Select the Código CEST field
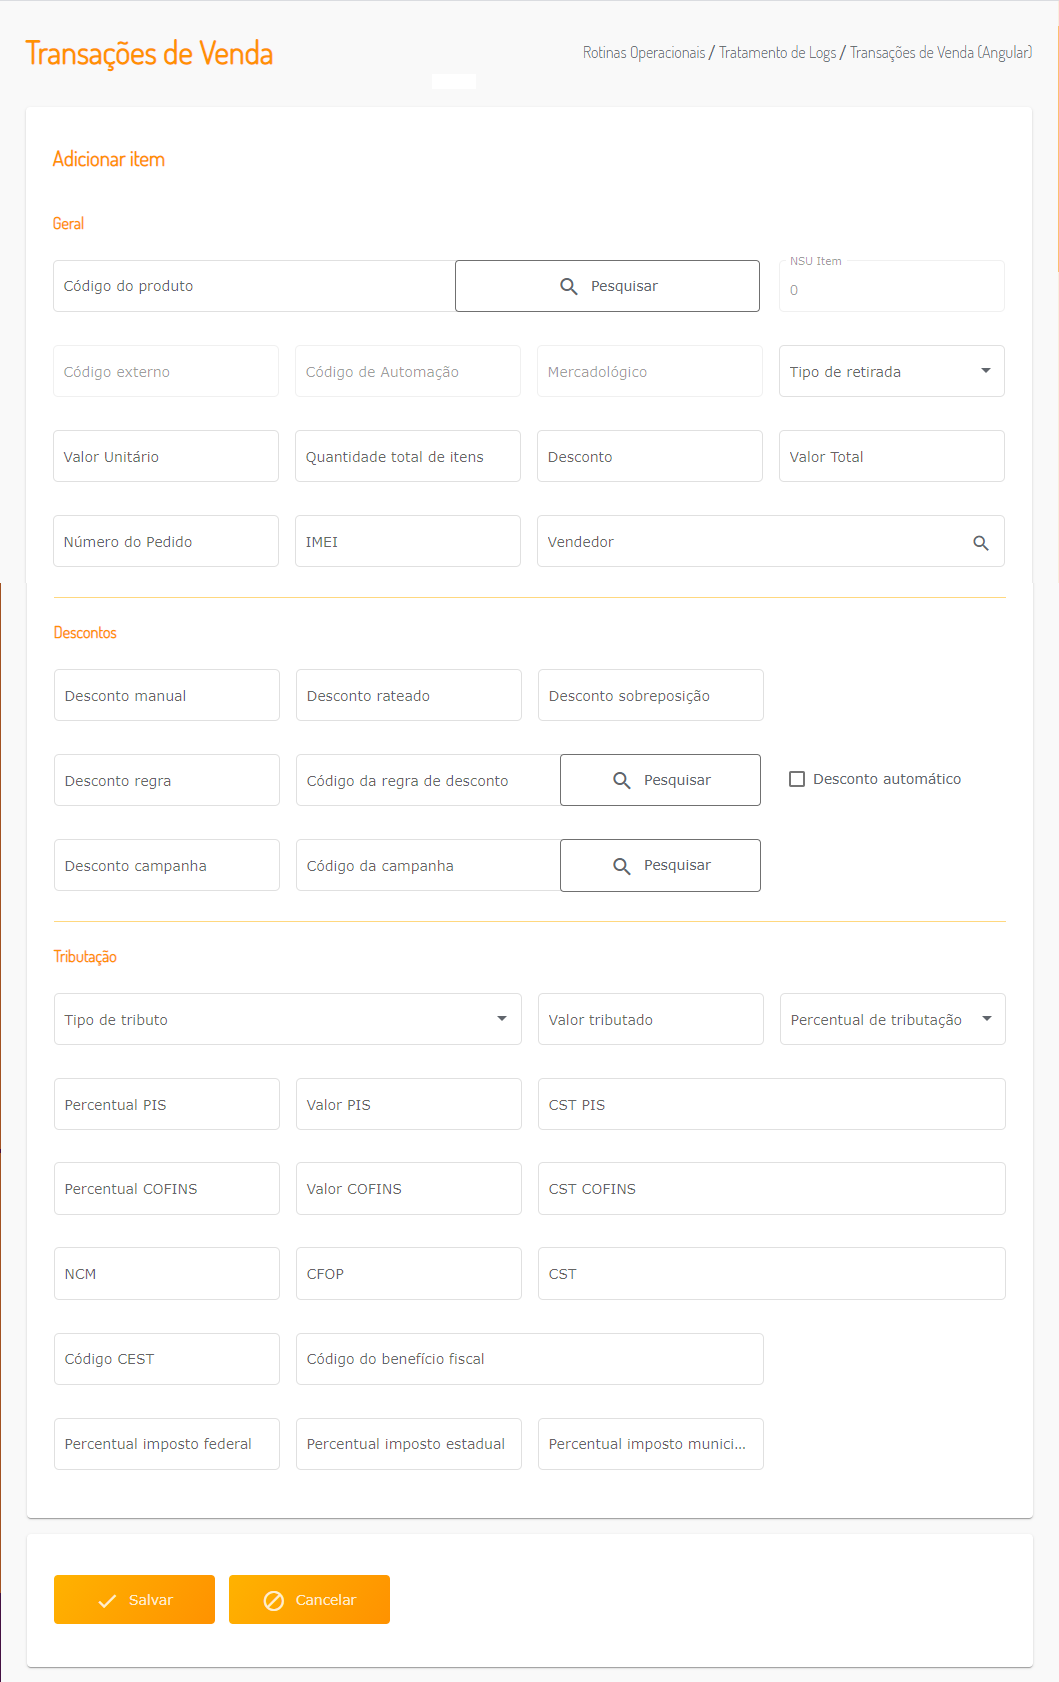The image size is (1059, 1682). coord(167,1359)
